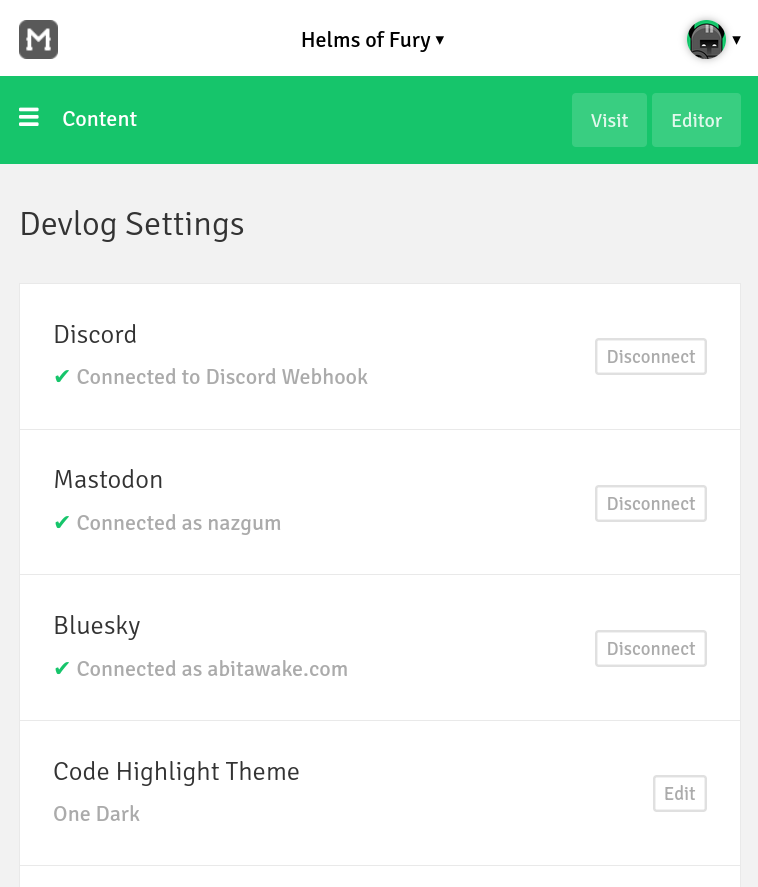Open the dropdown arrow beside the avatar
The image size is (758, 887).
click(x=737, y=40)
